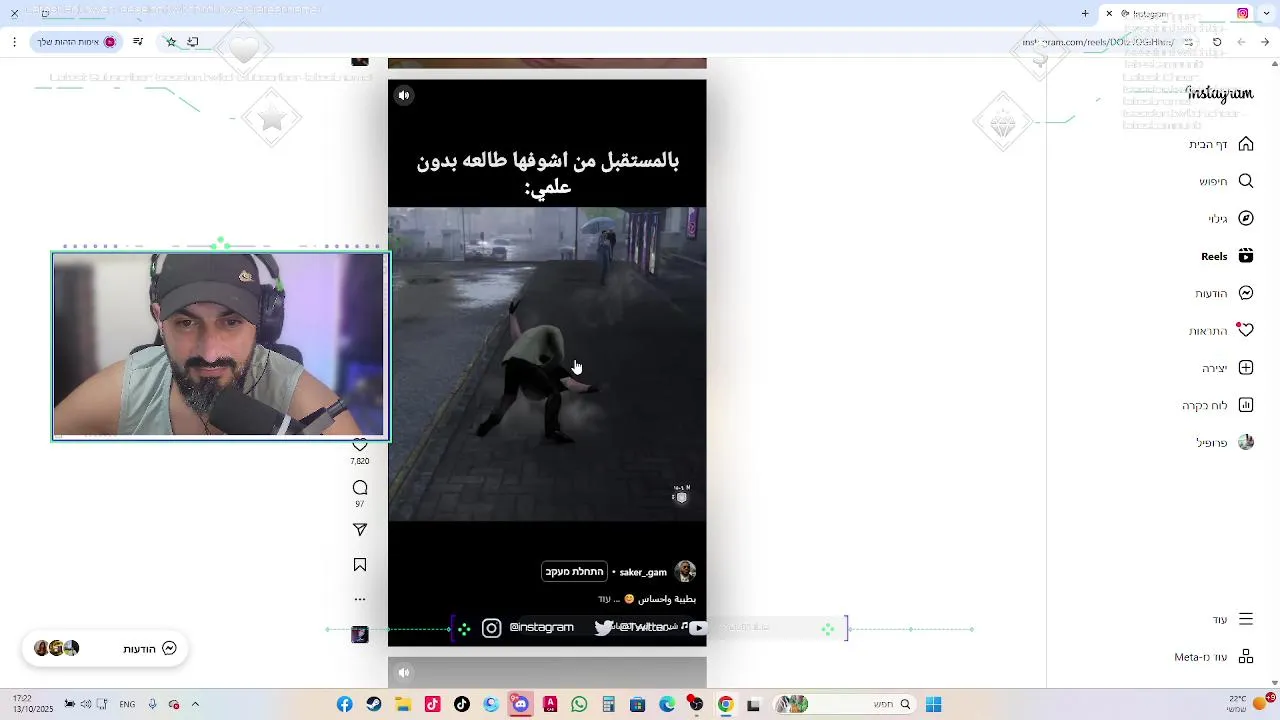Open a new browser tab

(x=1085, y=13)
